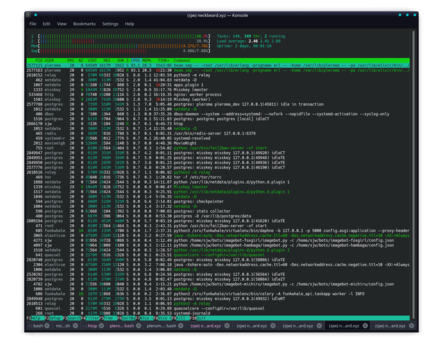Close the plero... bash tab
The width and height of the screenshot is (443, 360).
pyautogui.click(x=138, y=326)
